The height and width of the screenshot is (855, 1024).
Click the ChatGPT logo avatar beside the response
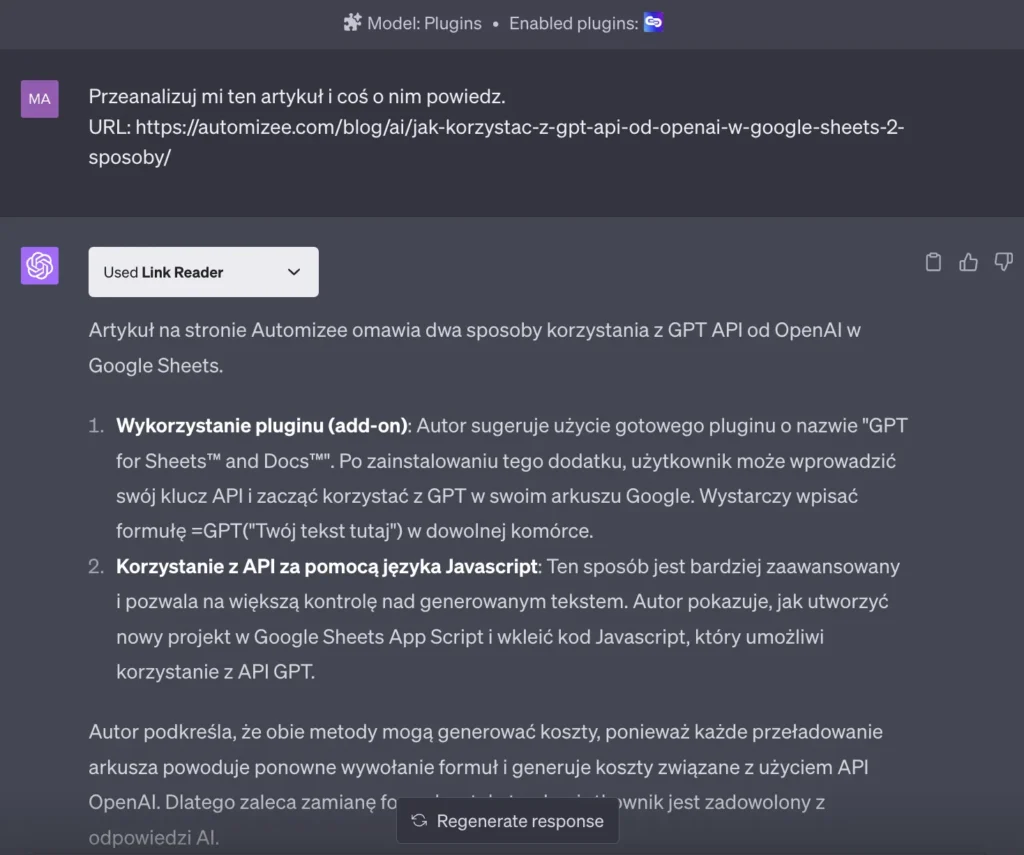pos(39,266)
